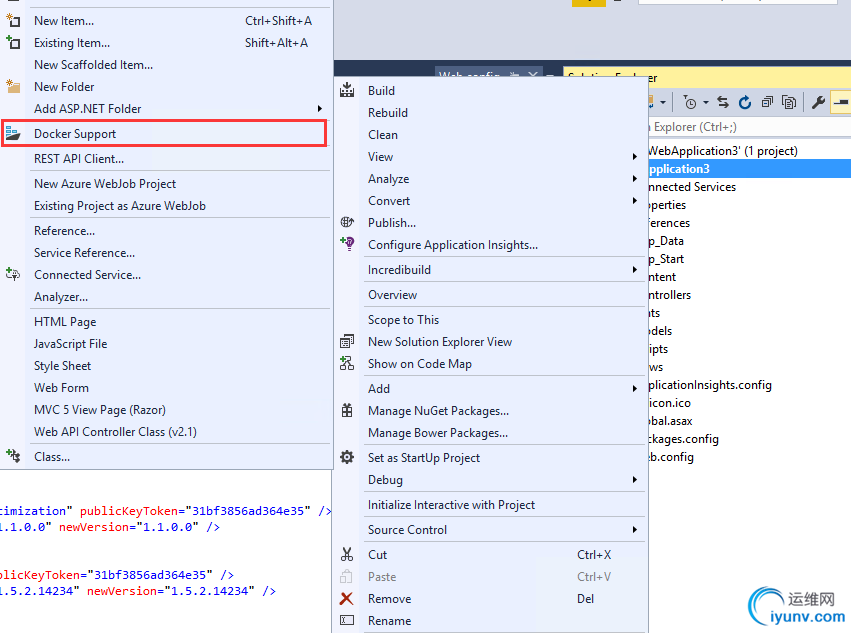This screenshot has height=633, width=851.
Task: Add an MVC 5 View Page (Razor)
Action: coord(100,409)
